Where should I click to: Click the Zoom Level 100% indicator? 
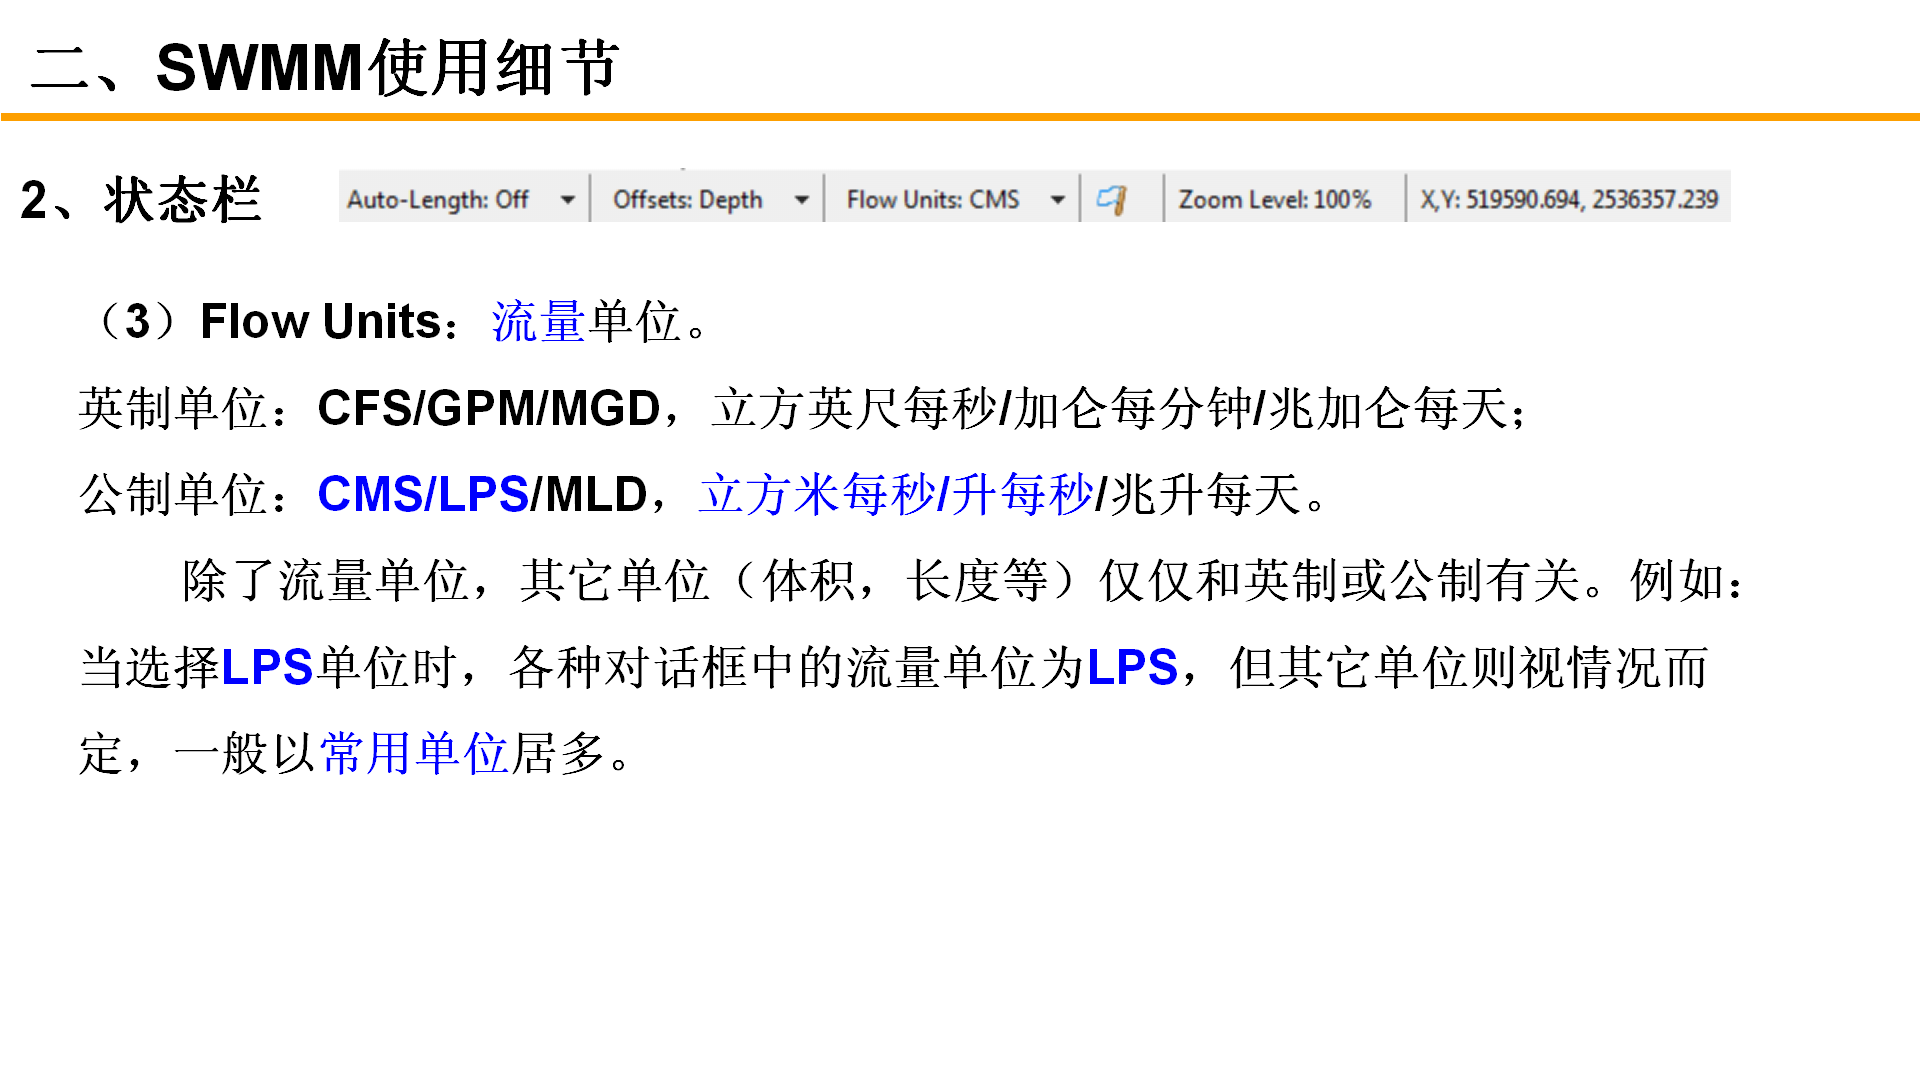pyautogui.click(x=1274, y=200)
